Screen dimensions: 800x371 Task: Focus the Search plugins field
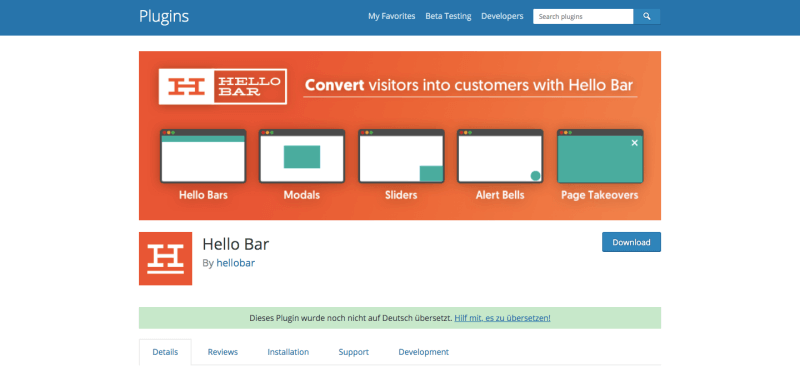(583, 16)
